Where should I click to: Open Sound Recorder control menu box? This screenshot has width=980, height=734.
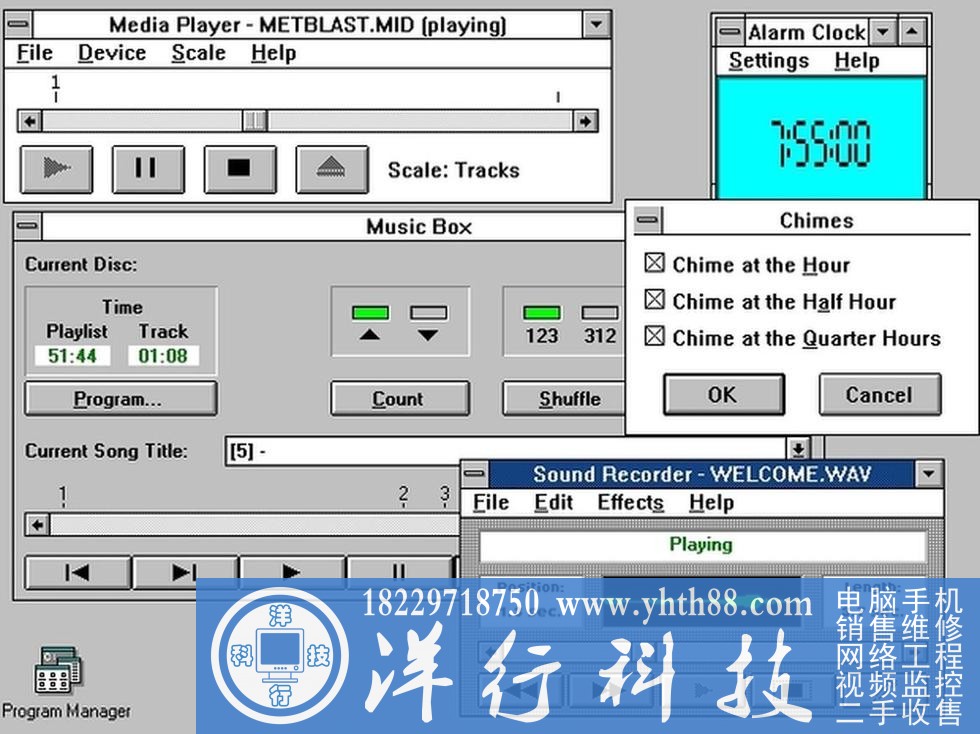(476, 474)
